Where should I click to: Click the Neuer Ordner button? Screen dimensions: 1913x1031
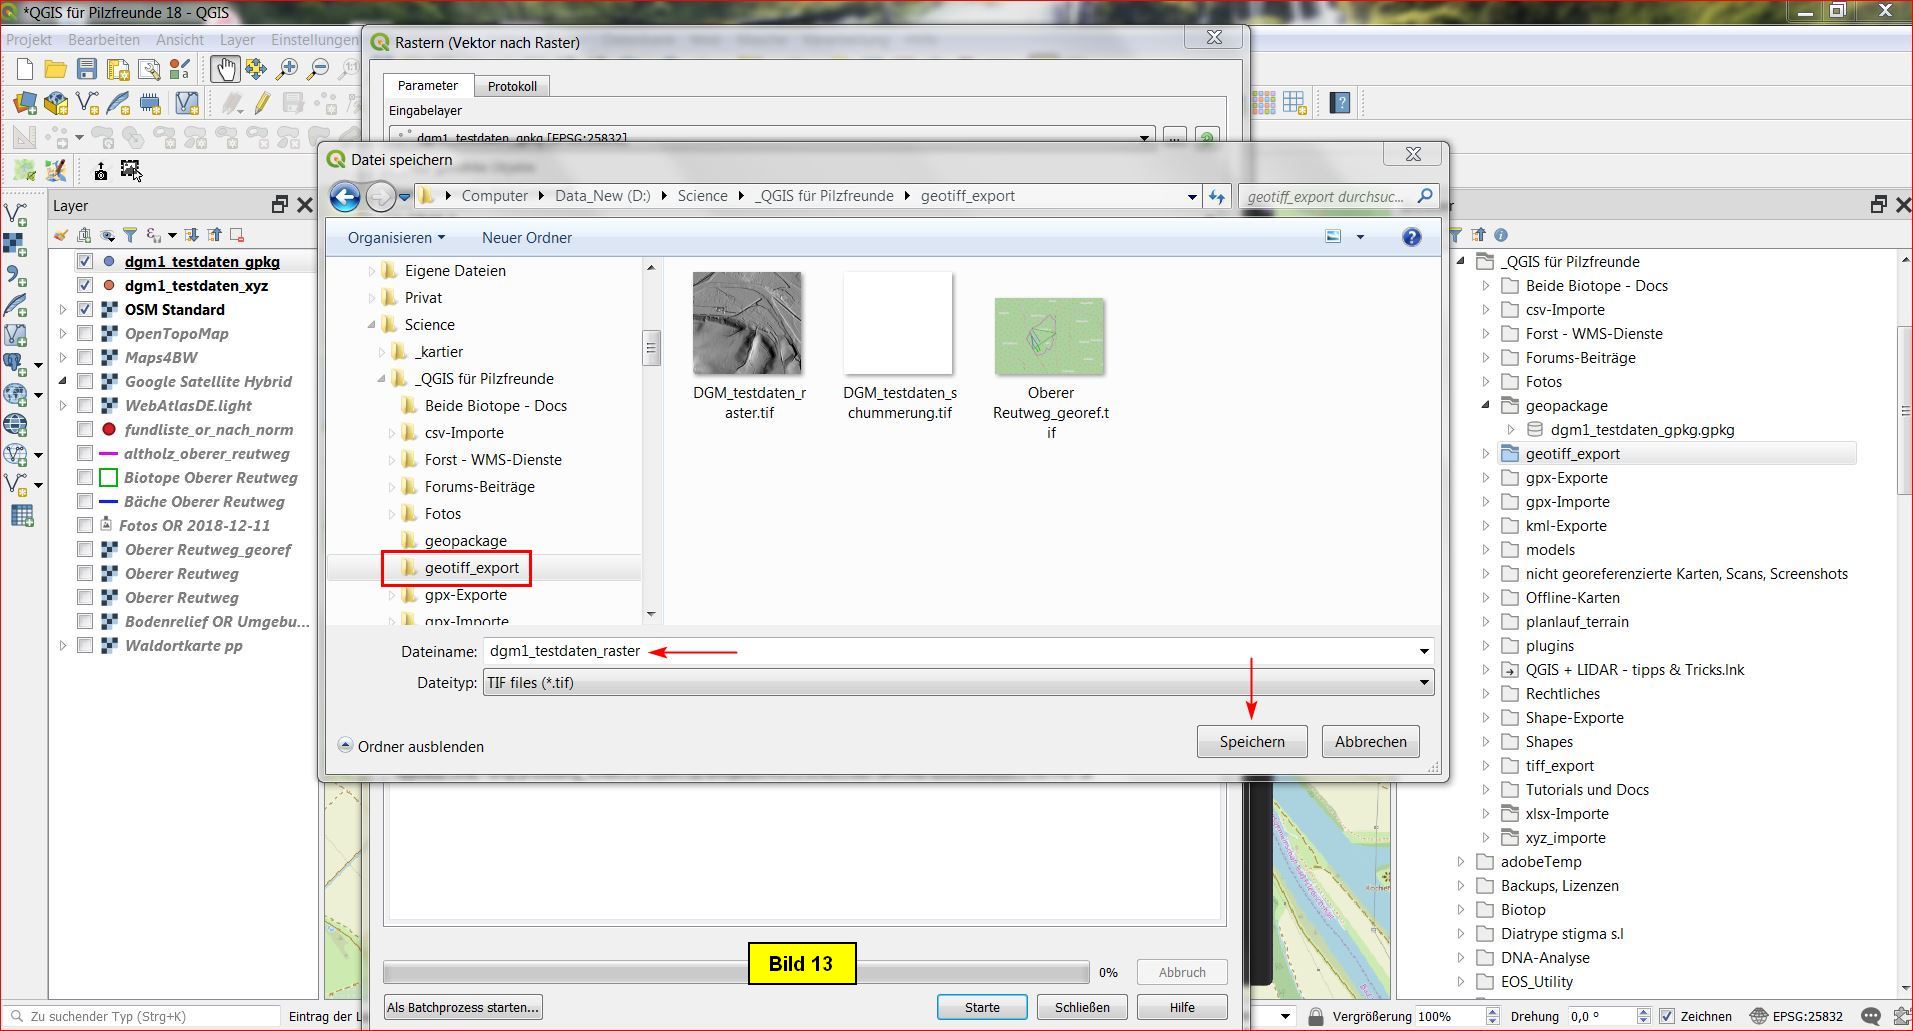point(527,238)
